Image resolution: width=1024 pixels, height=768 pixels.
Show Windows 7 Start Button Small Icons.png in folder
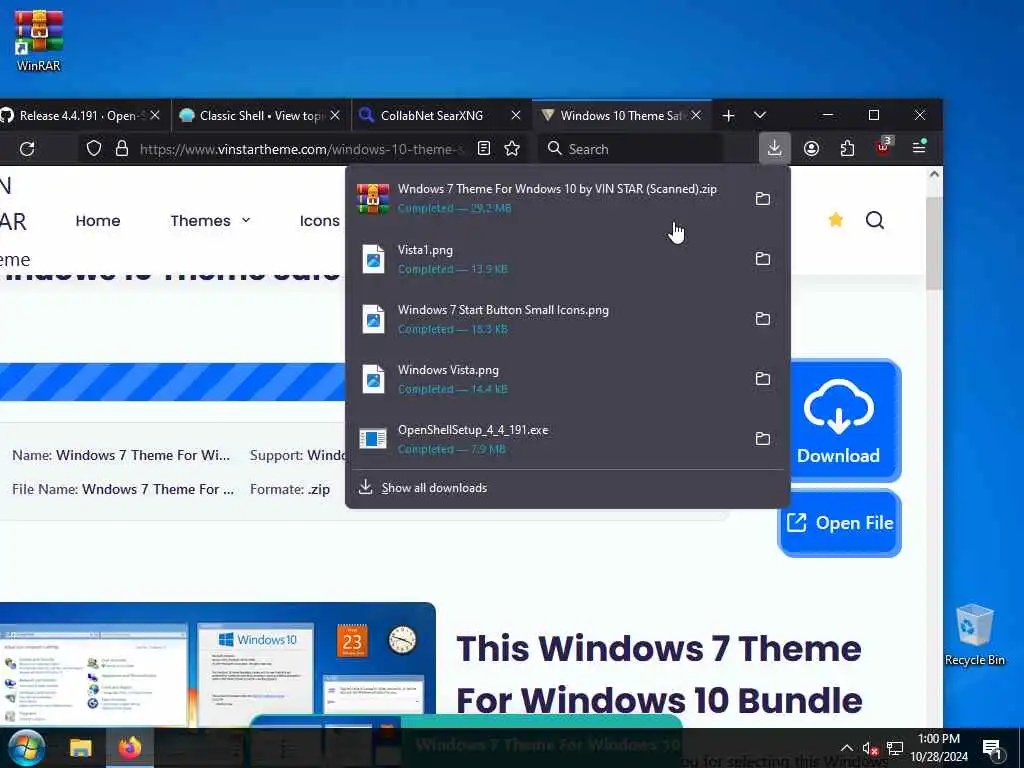pyautogui.click(x=762, y=319)
